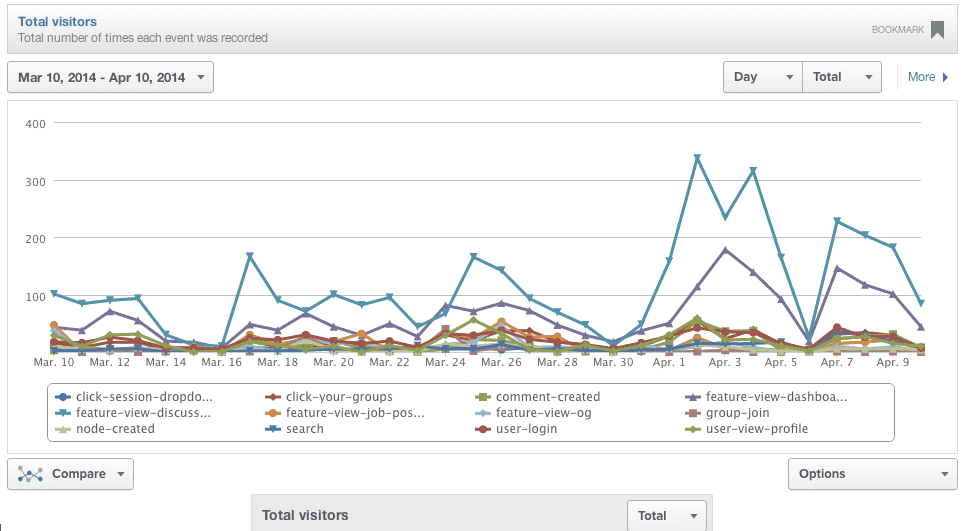The height and width of the screenshot is (531, 971).
Task: Click the More link
Action: [x=921, y=77]
